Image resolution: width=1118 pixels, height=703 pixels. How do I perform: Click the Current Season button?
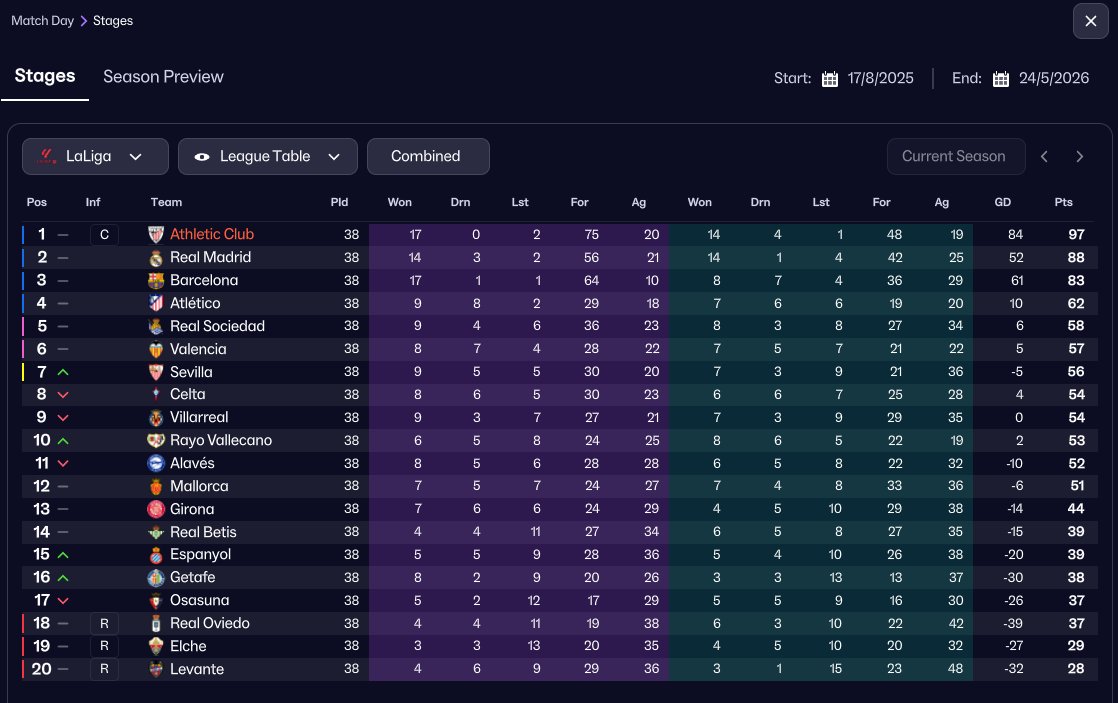tap(955, 156)
